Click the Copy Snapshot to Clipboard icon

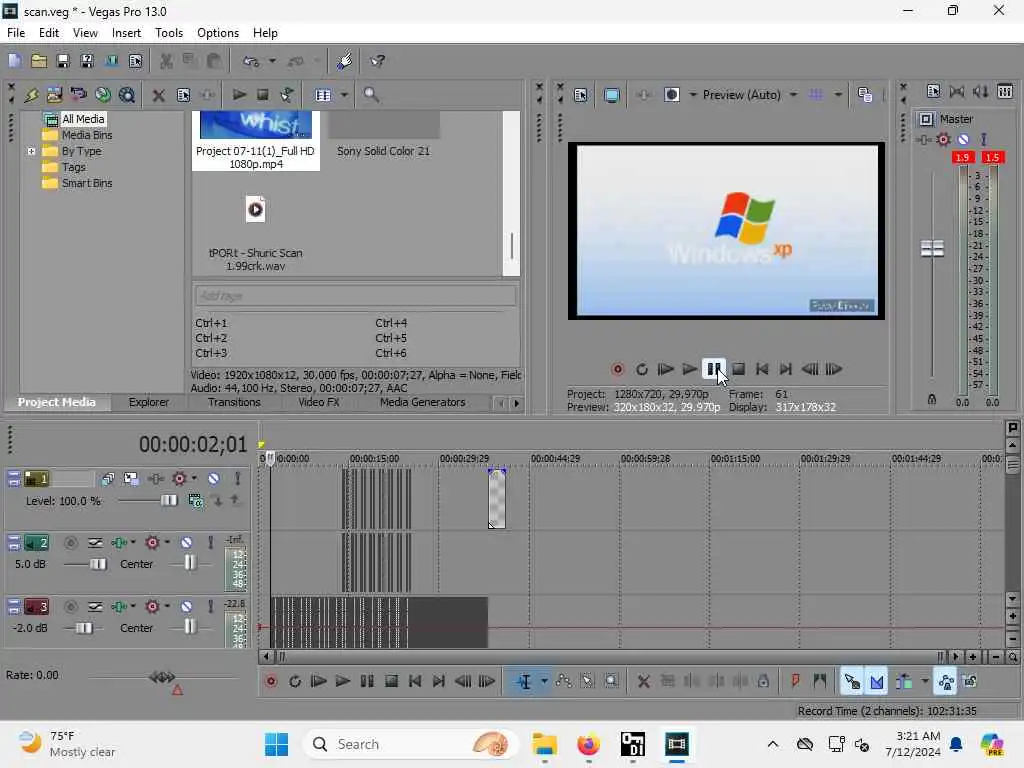click(865, 95)
